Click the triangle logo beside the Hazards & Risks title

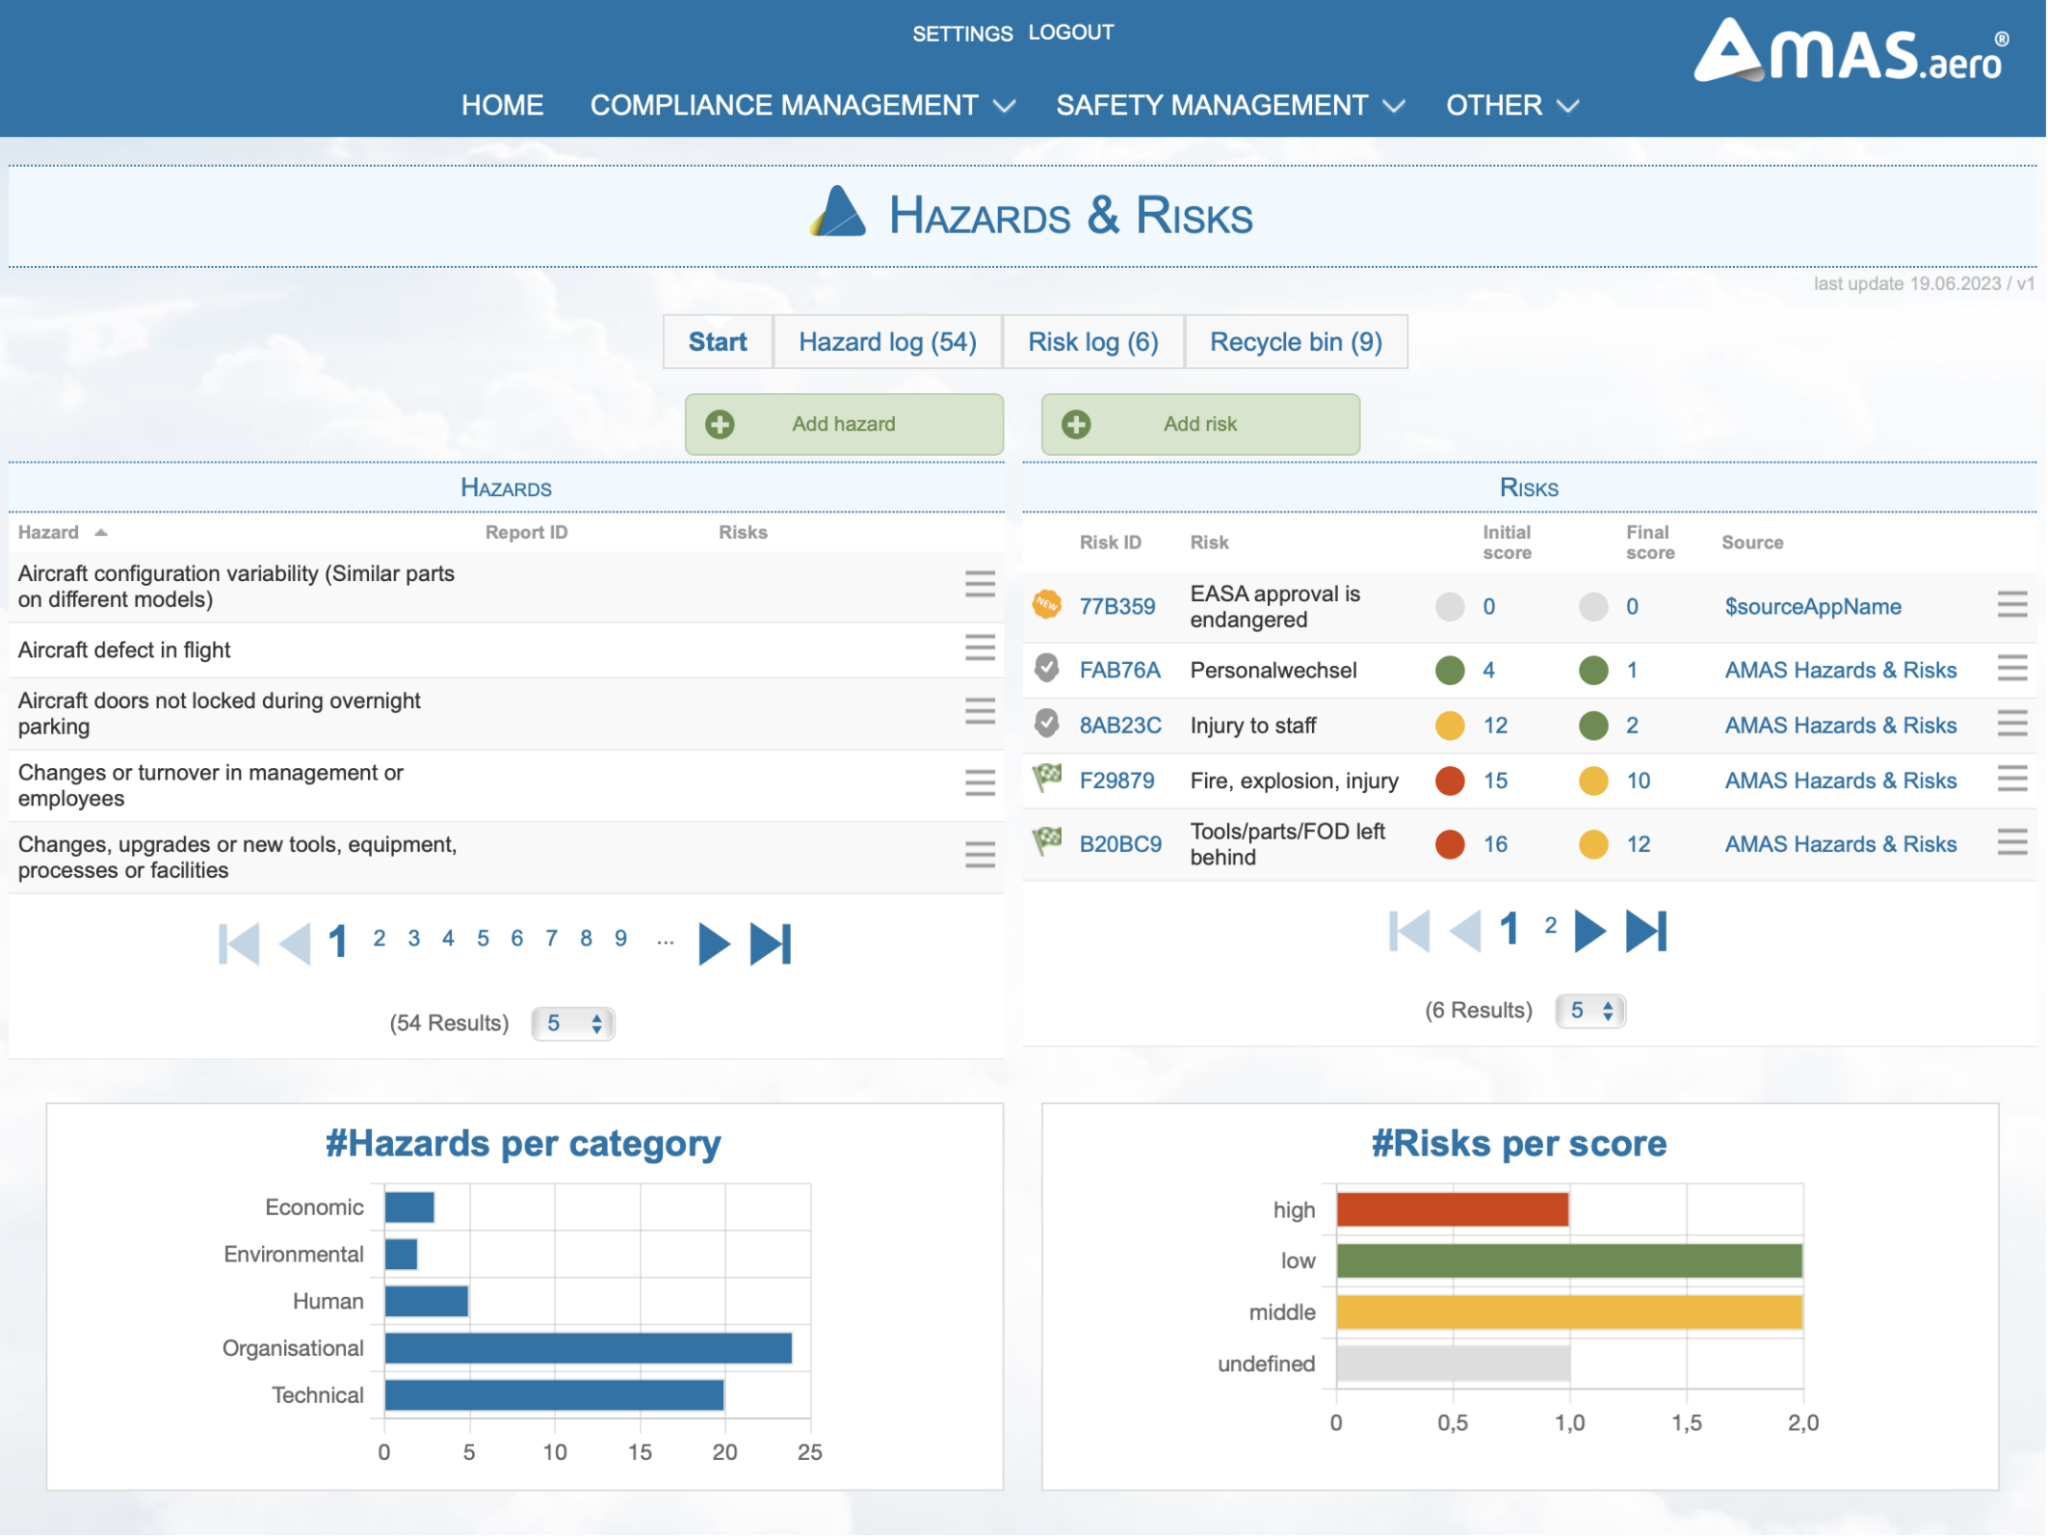click(836, 213)
